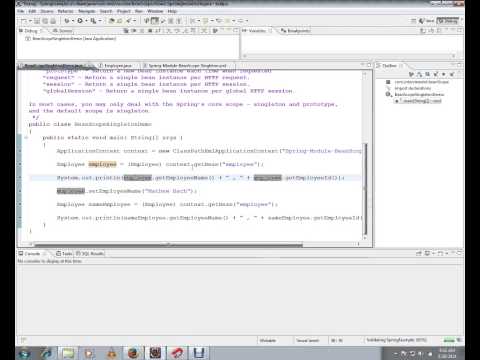Switch to the Tasks view tab

(x=64, y=254)
